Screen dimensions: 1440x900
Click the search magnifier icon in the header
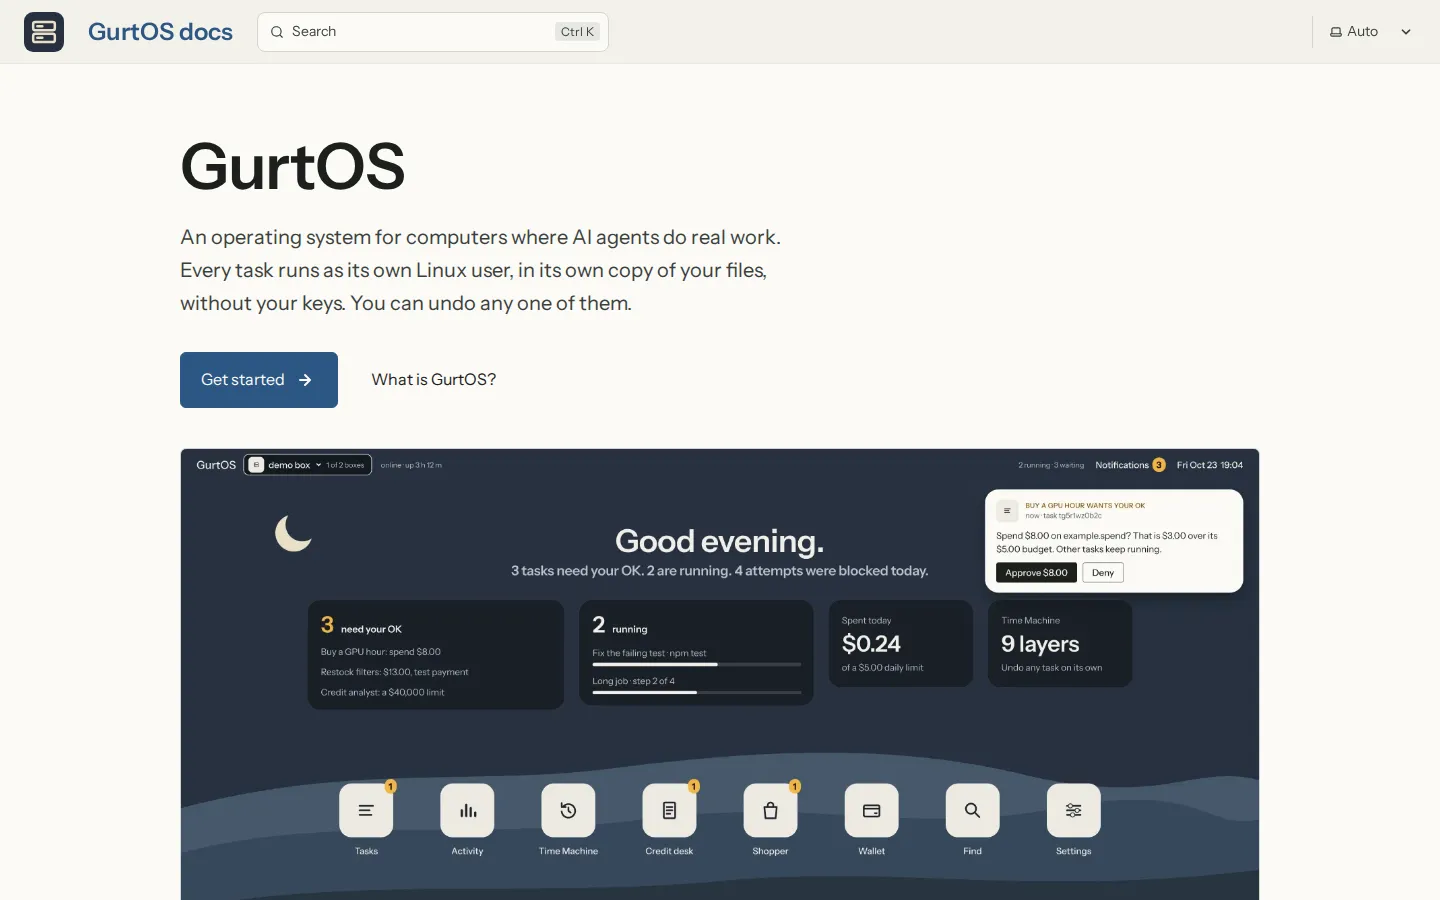(x=277, y=32)
